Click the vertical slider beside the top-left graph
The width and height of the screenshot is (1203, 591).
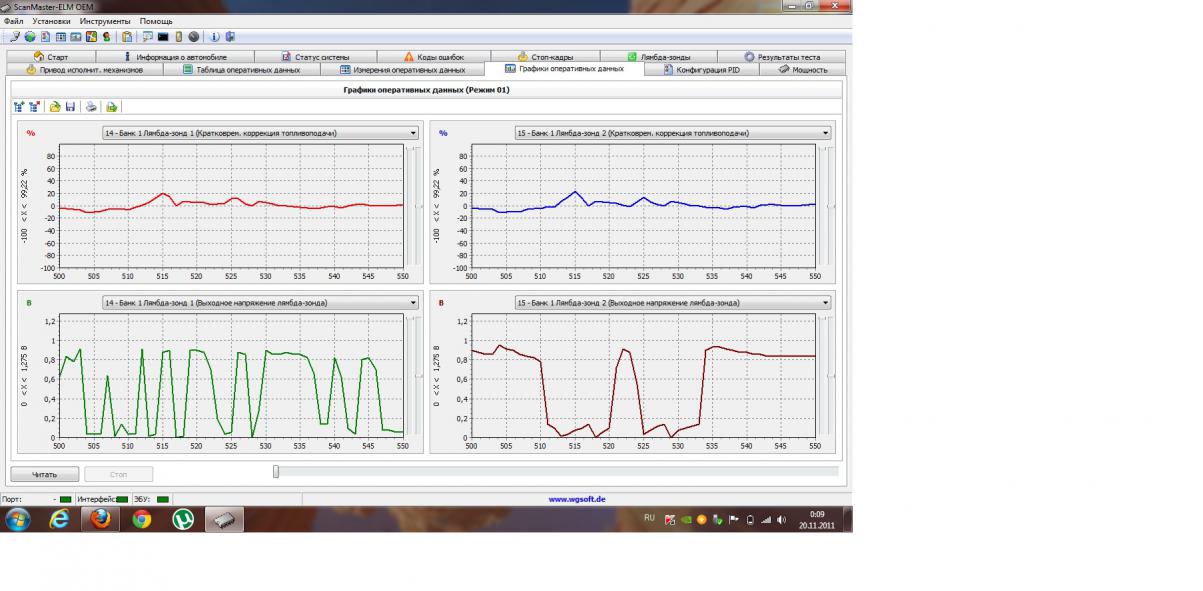(x=420, y=207)
